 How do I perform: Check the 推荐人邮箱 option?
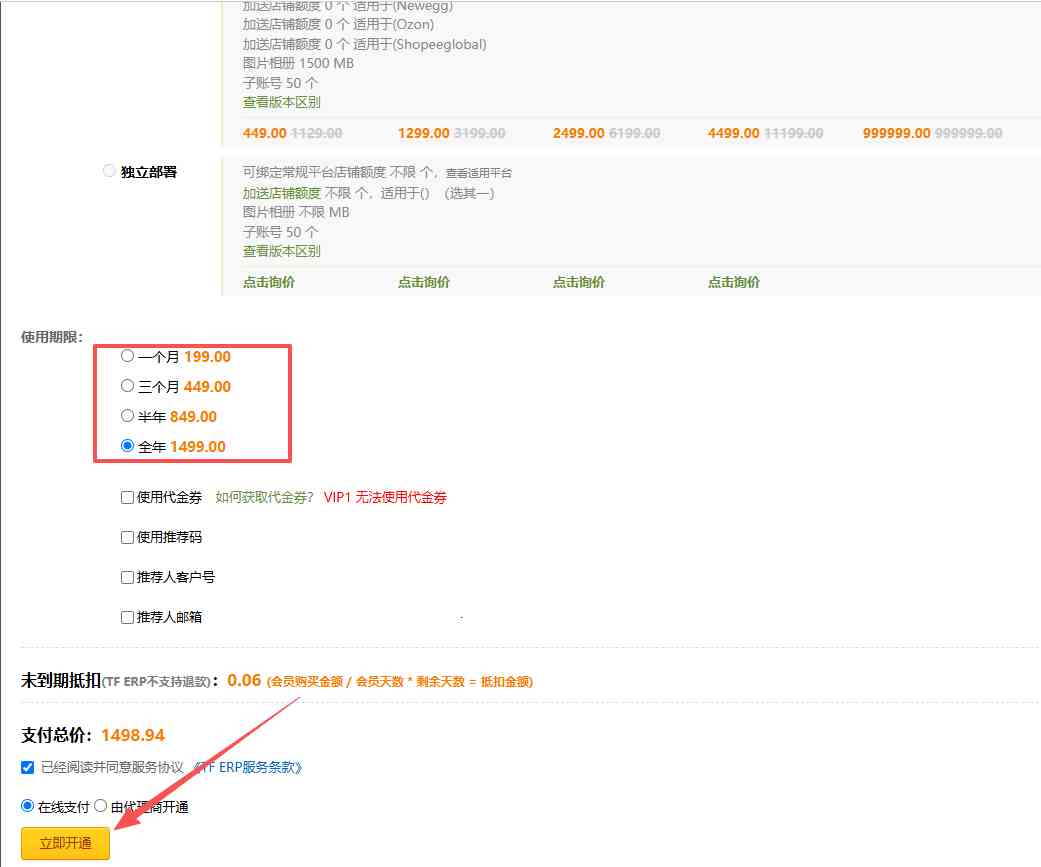click(x=126, y=617)
